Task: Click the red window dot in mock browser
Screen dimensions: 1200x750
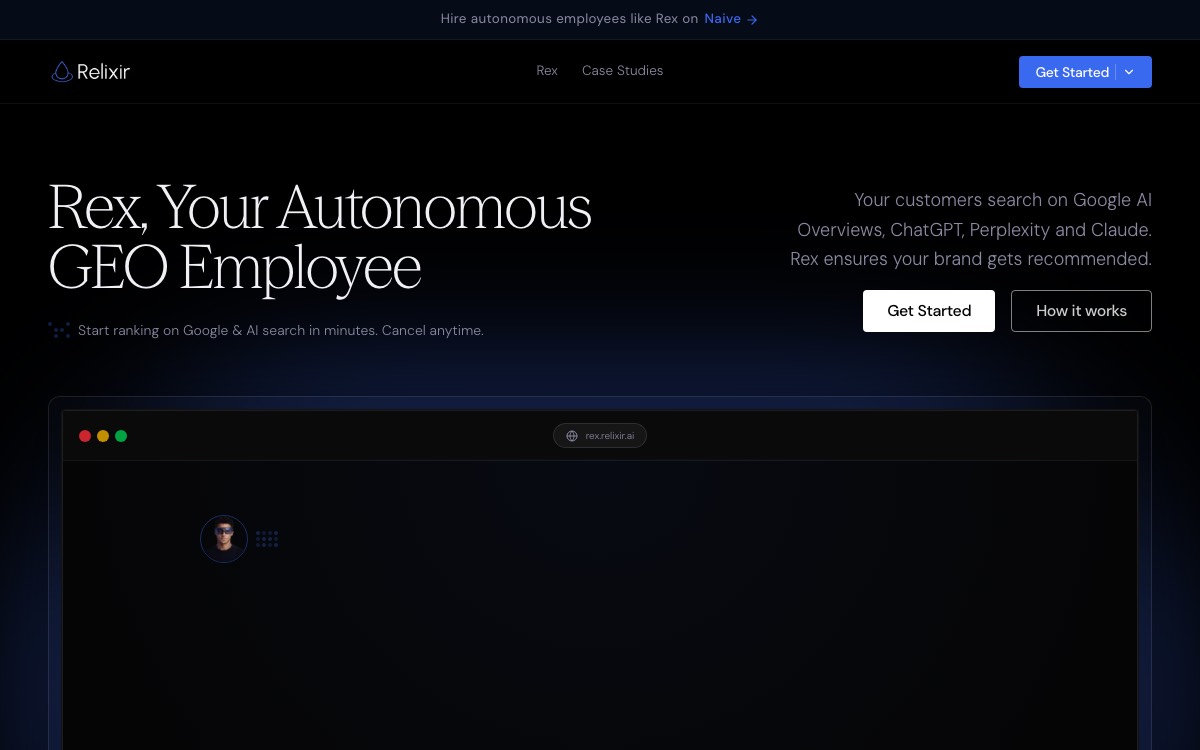Action: point(85,436)
